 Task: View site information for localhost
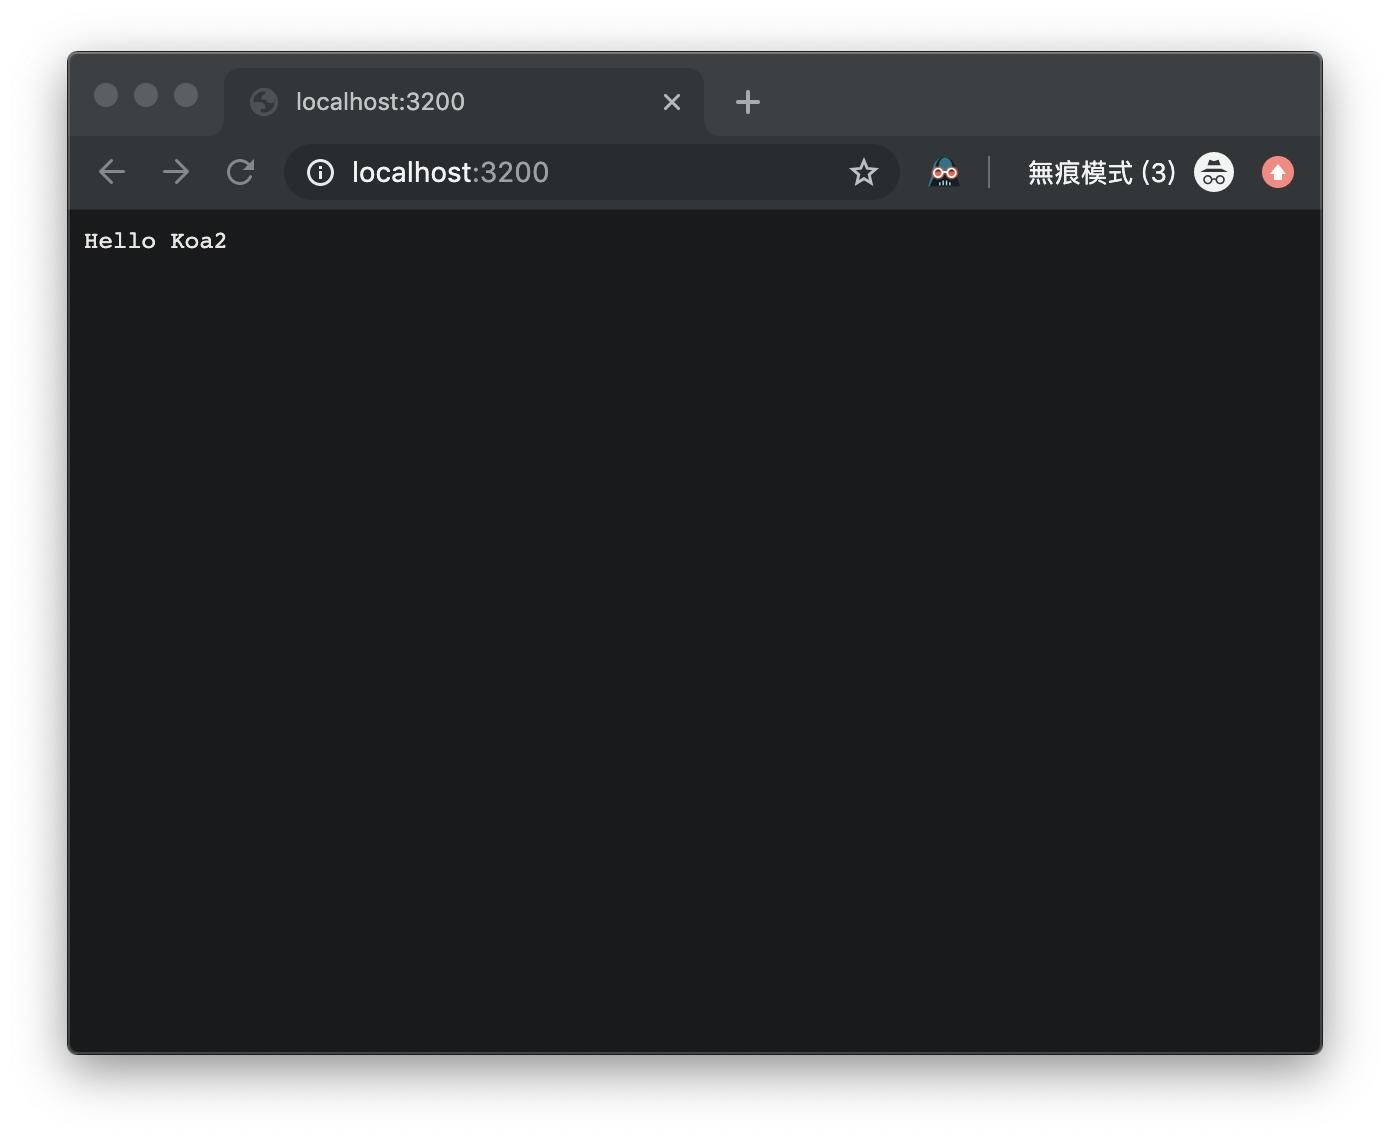320,172
